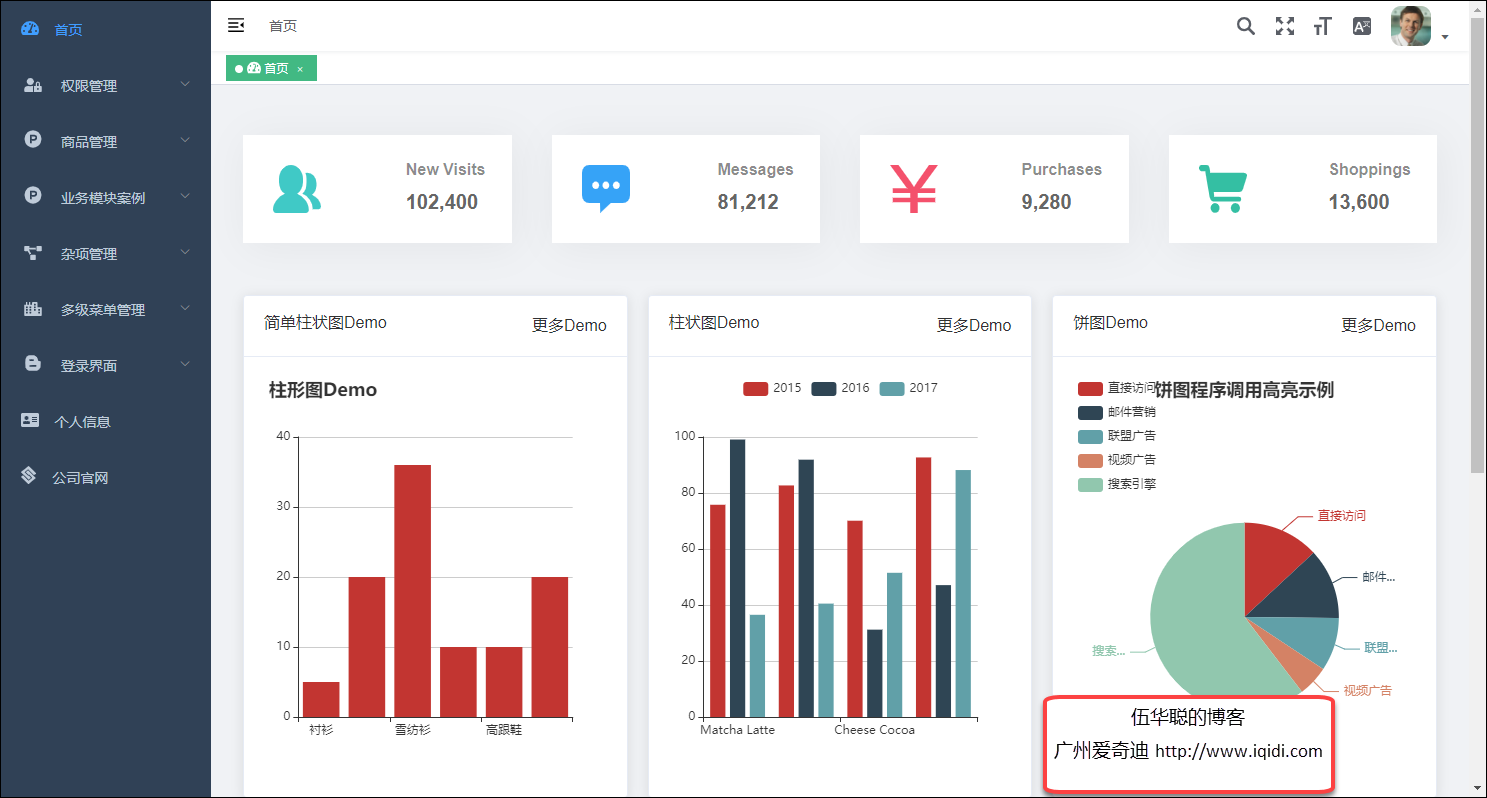Click the language switch icon
Screen dimensions: 1487x798
click(x=1362, y=26)
